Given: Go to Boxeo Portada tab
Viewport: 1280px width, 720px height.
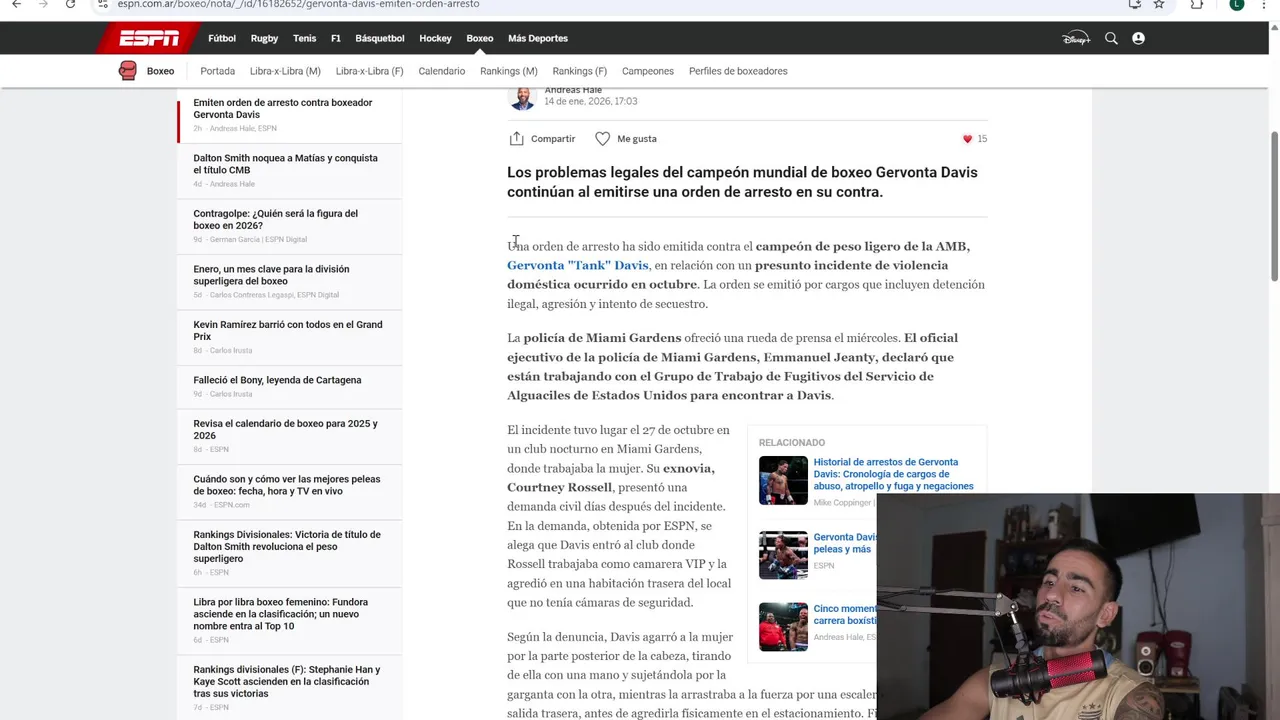Looking at the screenshot, I should [217, 71].
